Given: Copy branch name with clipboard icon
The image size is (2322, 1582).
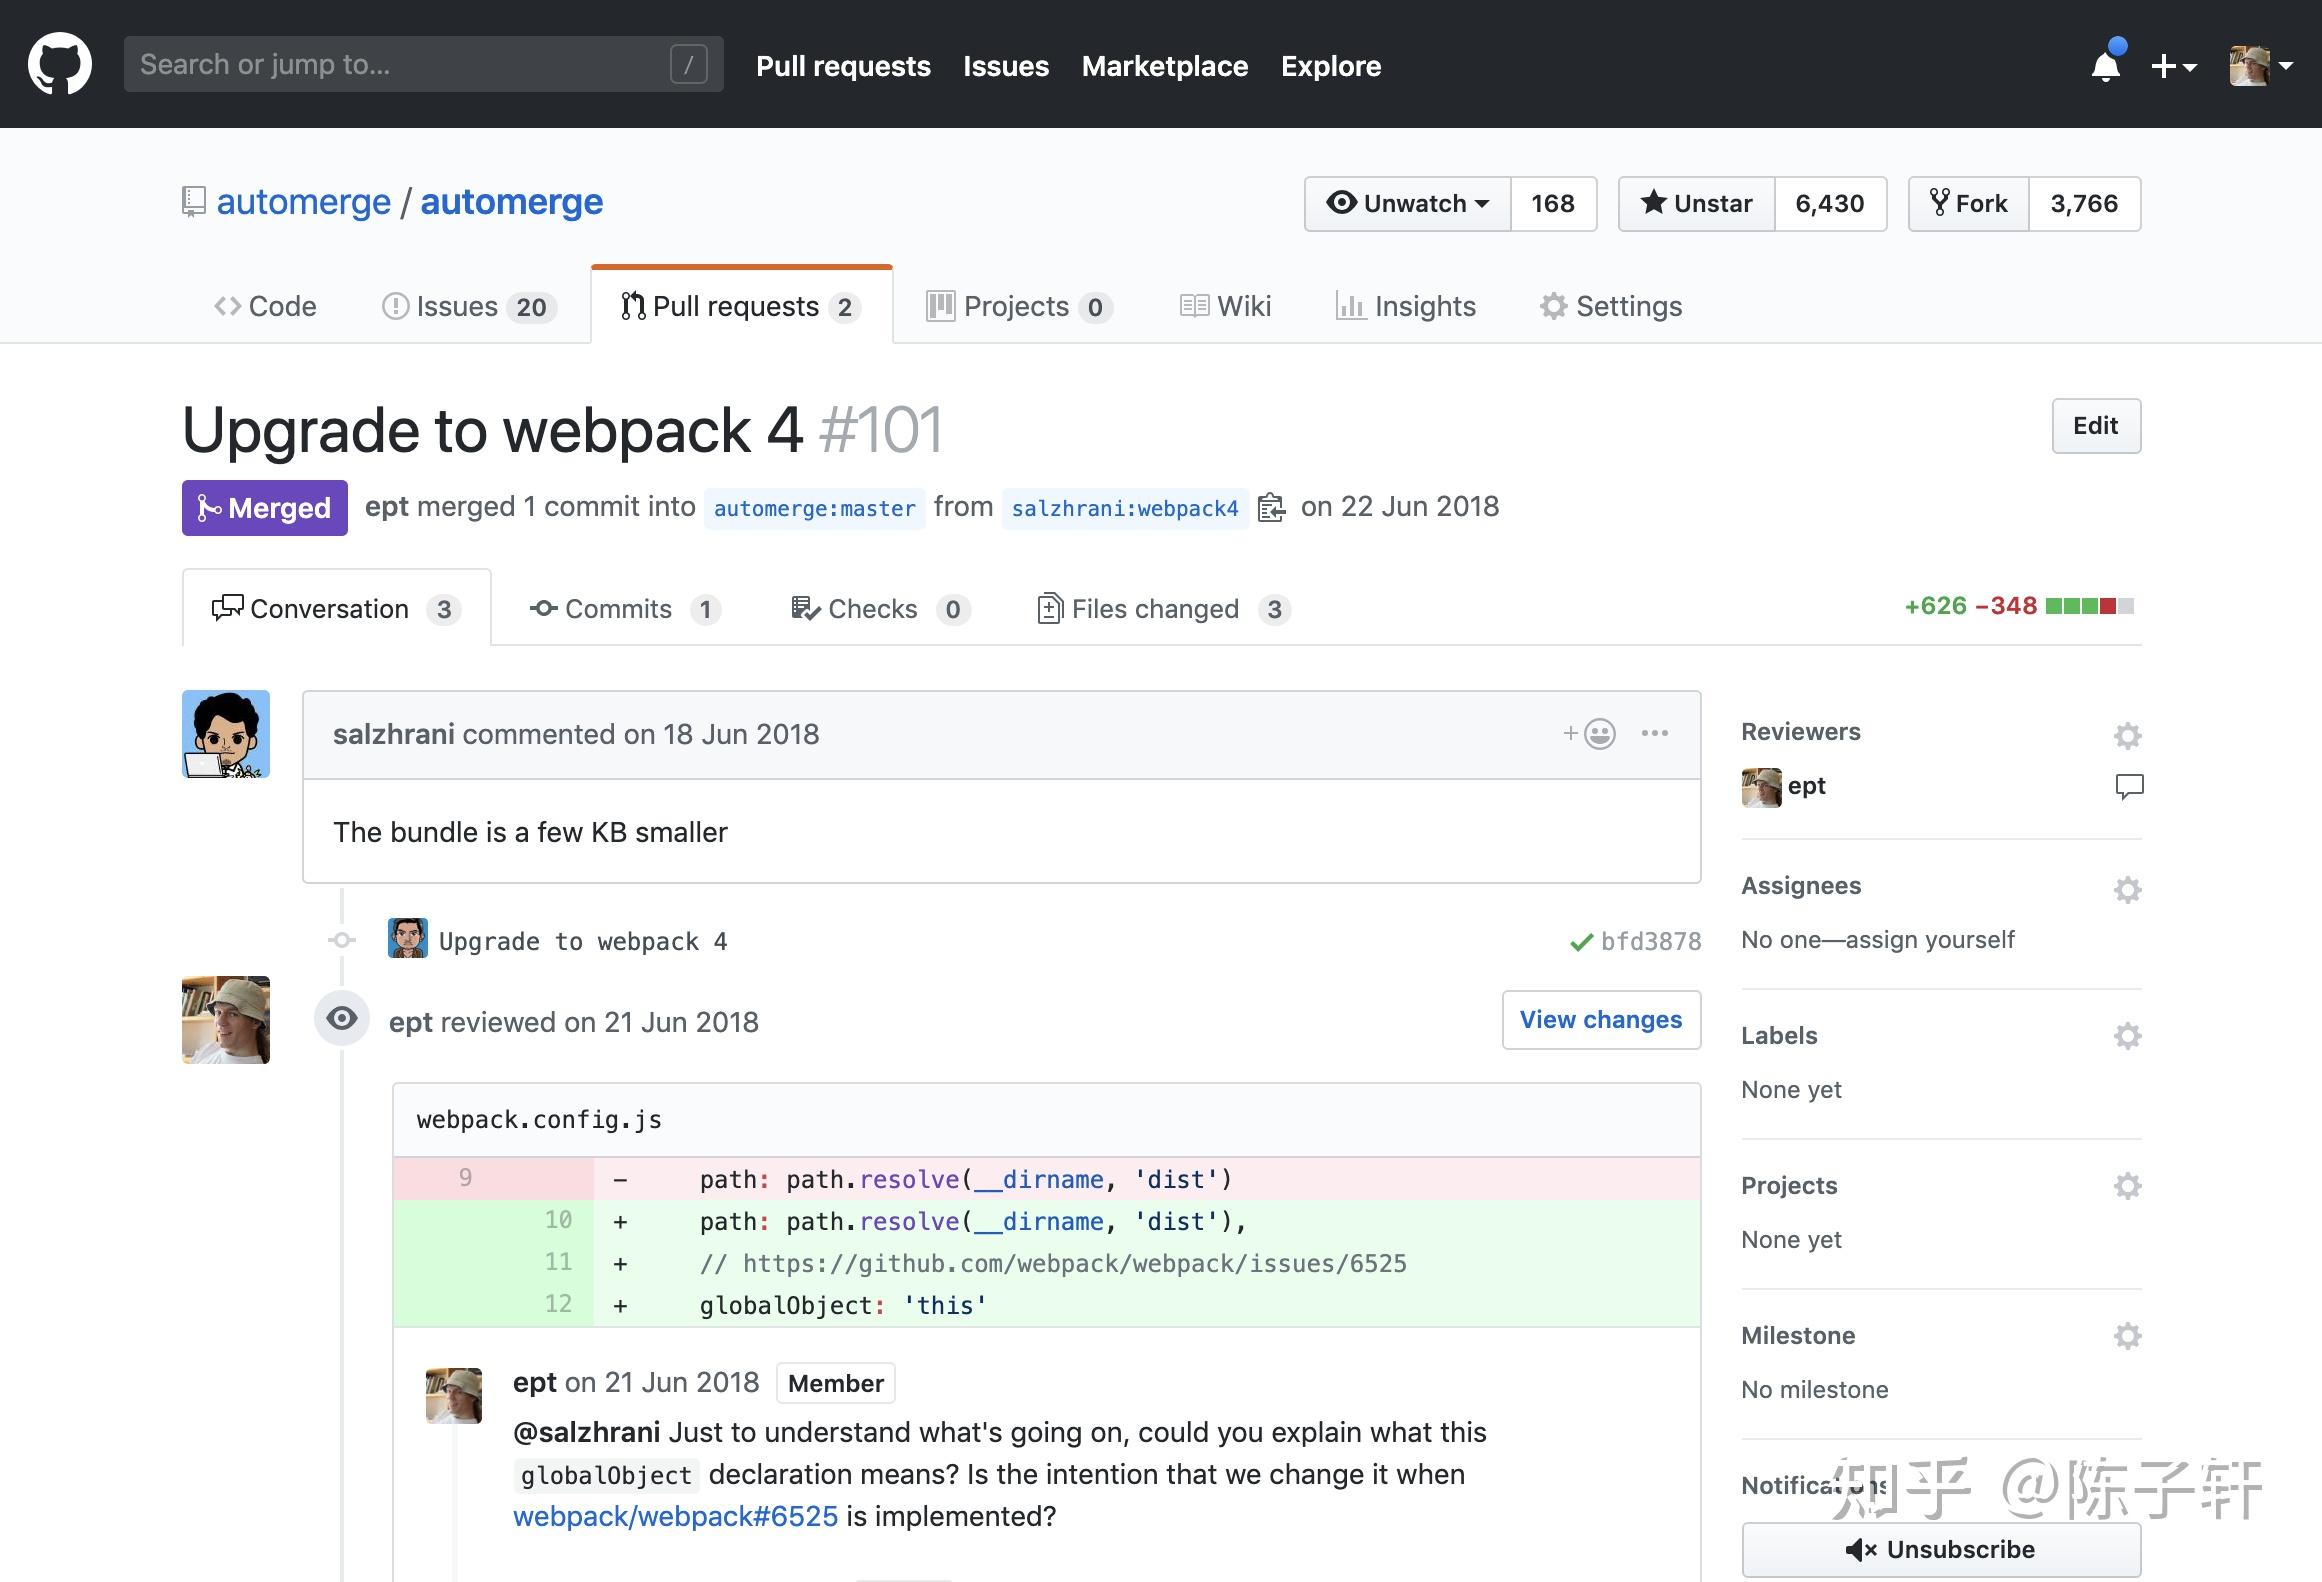Looking at the screenshot, I should point(1271,508).
